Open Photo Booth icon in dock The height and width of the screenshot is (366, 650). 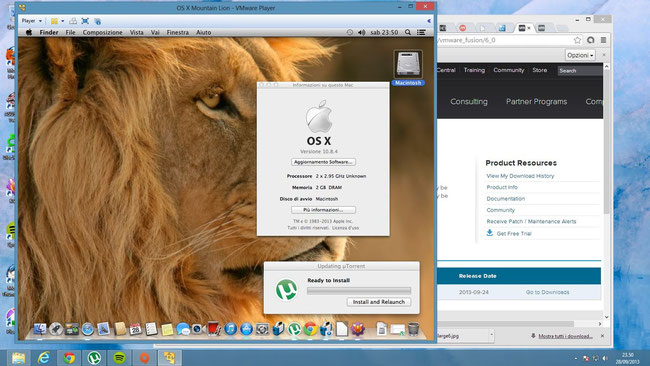click(214, 329)
